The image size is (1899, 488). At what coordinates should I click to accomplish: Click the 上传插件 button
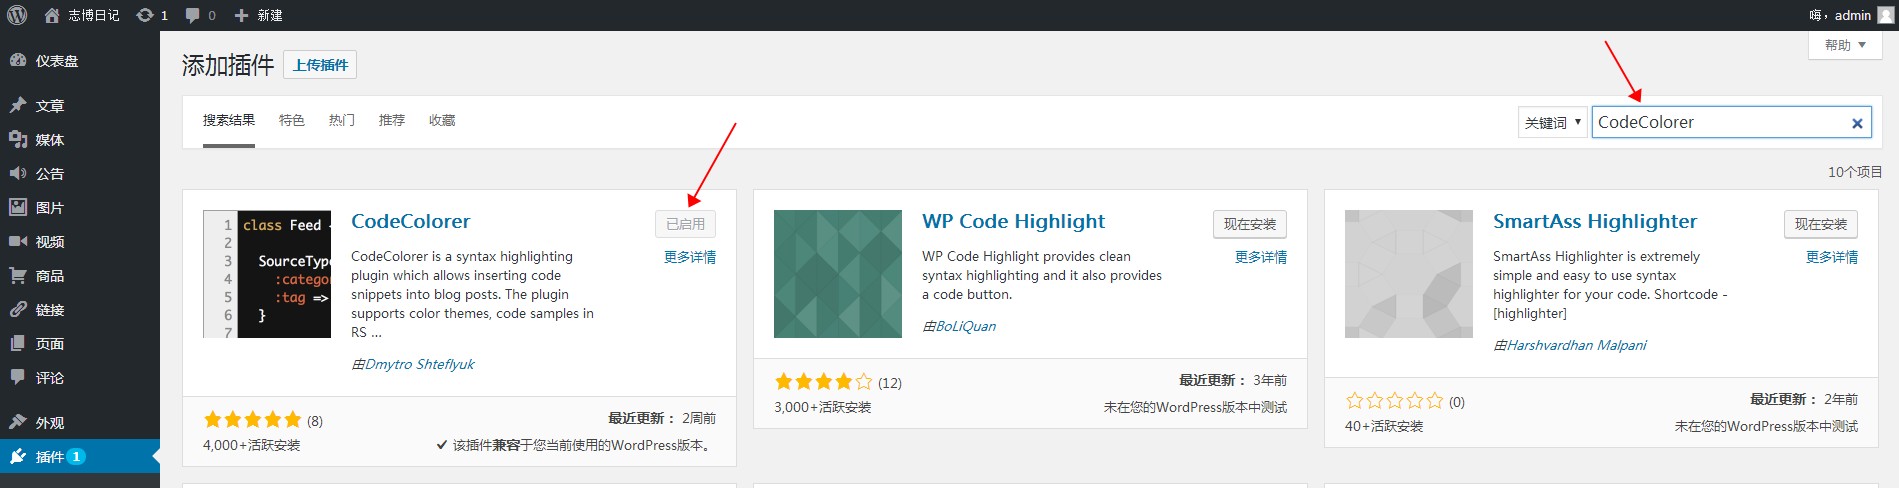pyautogui.click(x=320, y=65)
